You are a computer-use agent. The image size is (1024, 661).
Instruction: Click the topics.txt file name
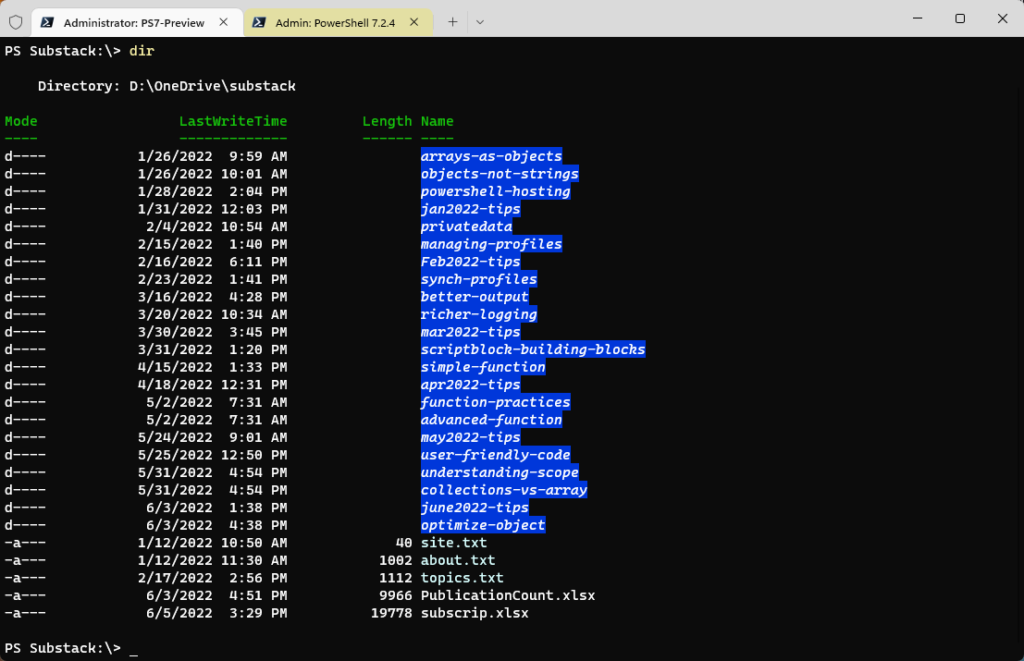point(462,578)
